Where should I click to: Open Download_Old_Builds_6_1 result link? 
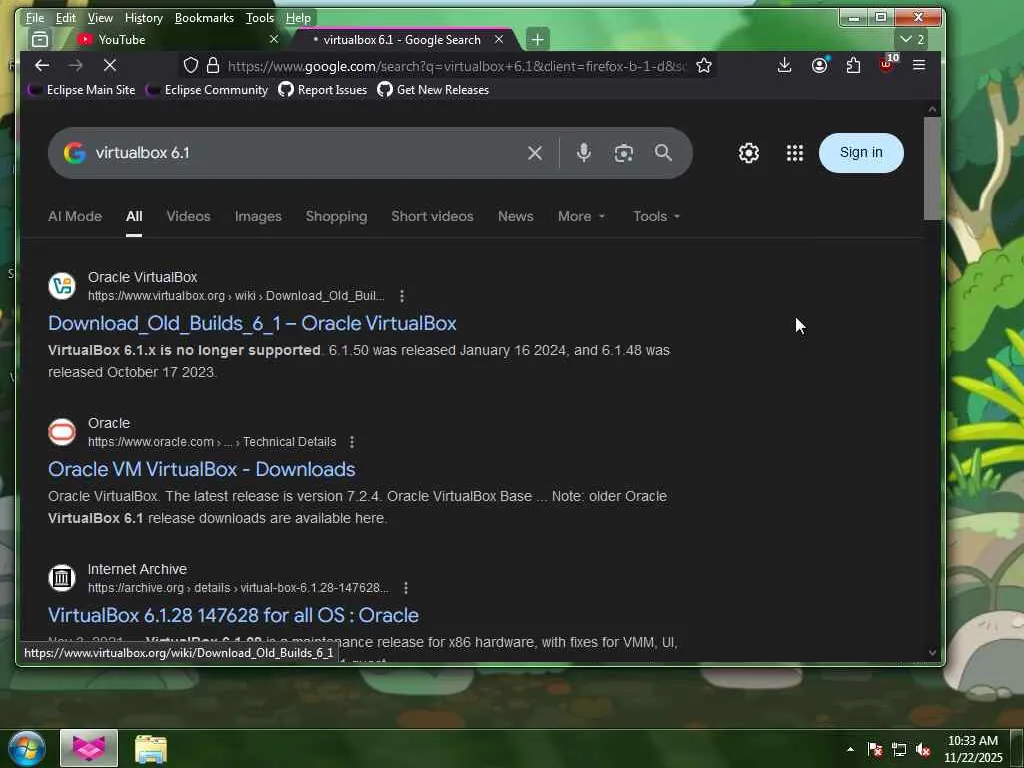pos(252,323)
